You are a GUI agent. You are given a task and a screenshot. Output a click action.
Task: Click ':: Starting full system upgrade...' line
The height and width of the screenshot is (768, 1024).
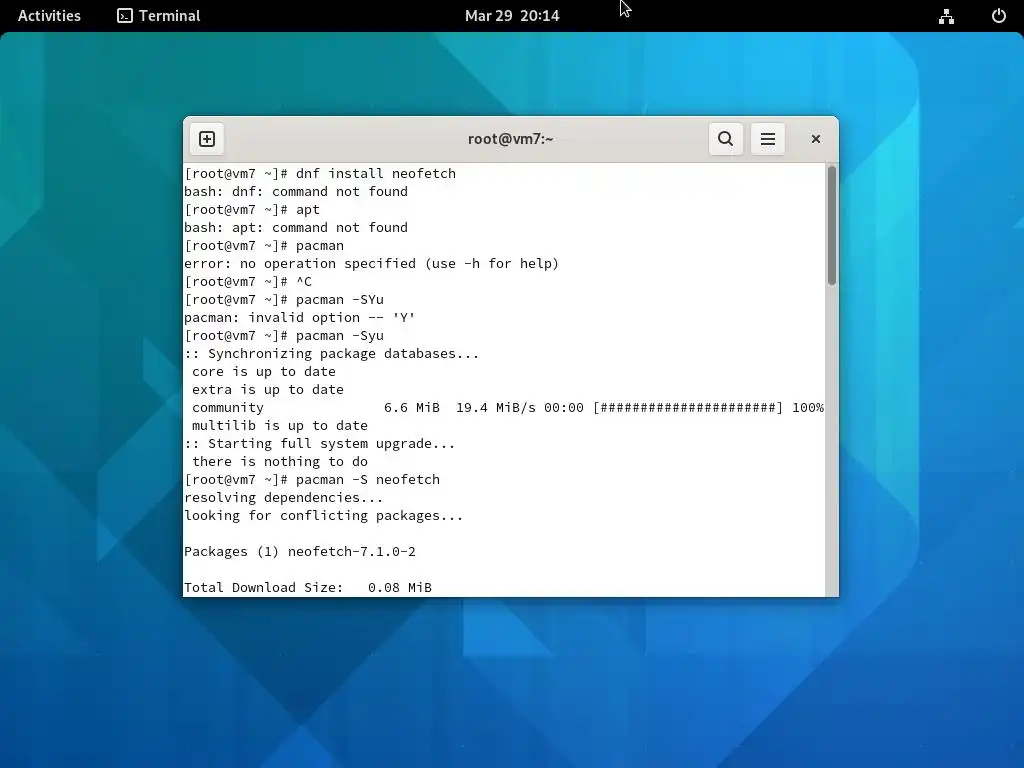[320, 444]
